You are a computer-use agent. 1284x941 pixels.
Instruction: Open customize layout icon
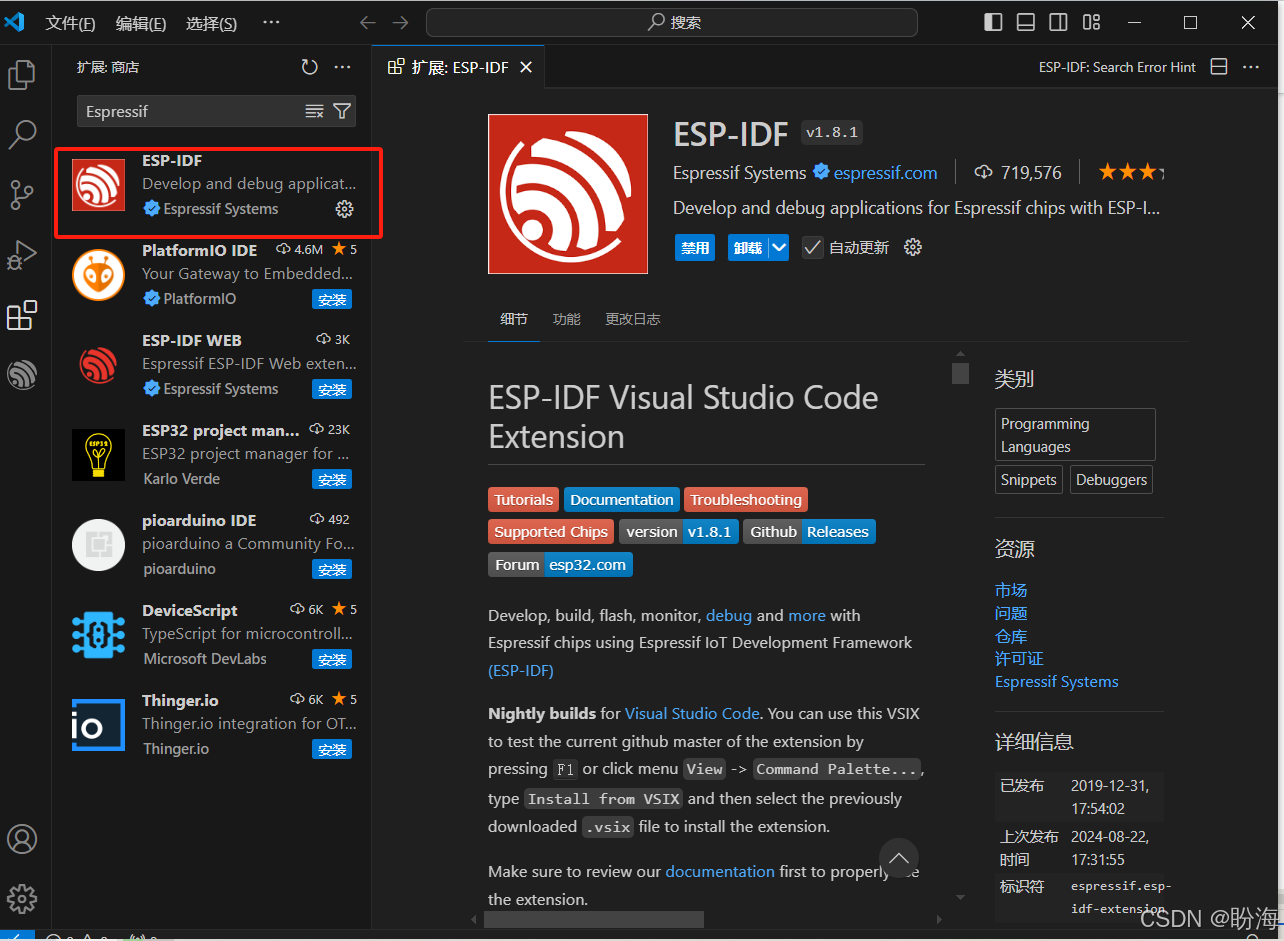[1092, 22]
